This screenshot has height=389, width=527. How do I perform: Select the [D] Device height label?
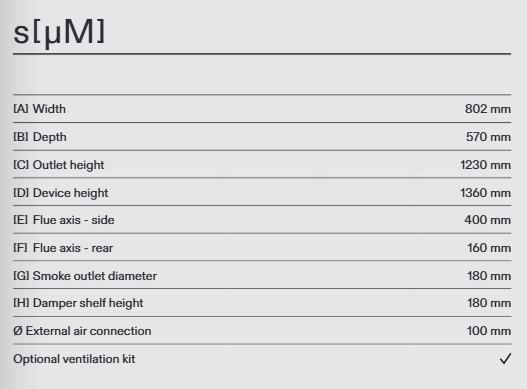point(60,193)
